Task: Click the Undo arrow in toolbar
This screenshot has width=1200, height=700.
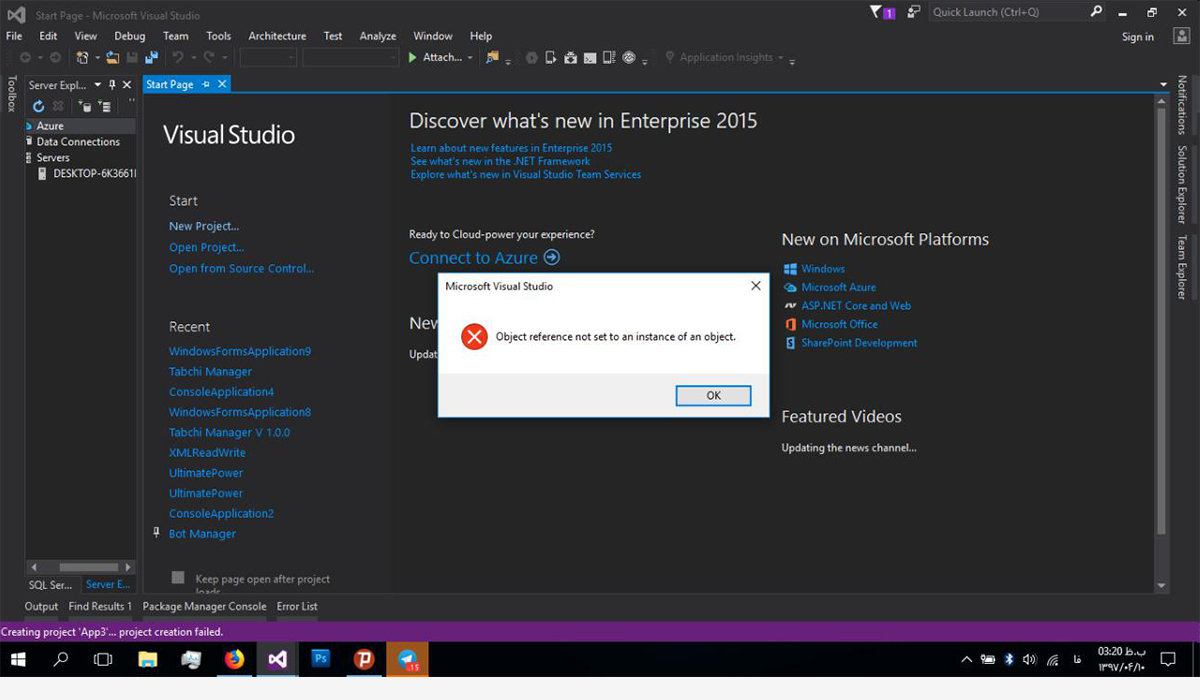Action: 176,58
